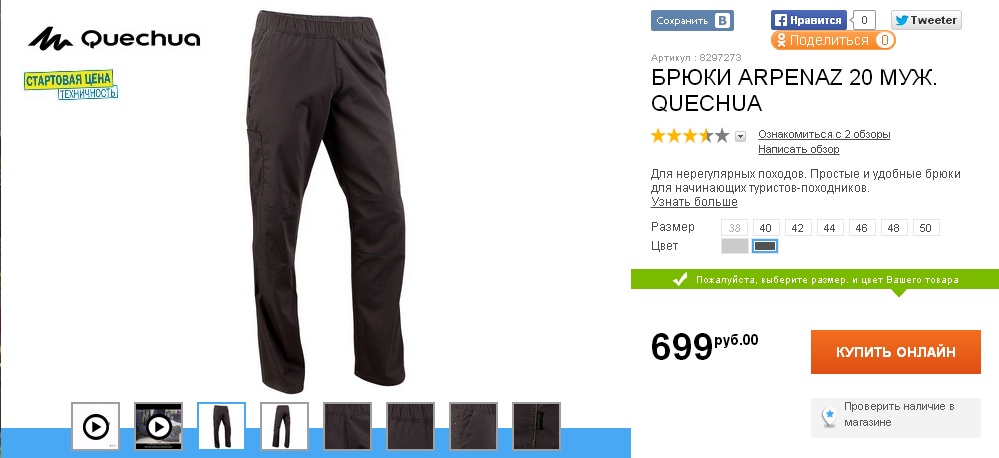The width and height of the screenshot is (999, 458).
Task: Click the map pin store availability icon
Action: coord(829,416)
